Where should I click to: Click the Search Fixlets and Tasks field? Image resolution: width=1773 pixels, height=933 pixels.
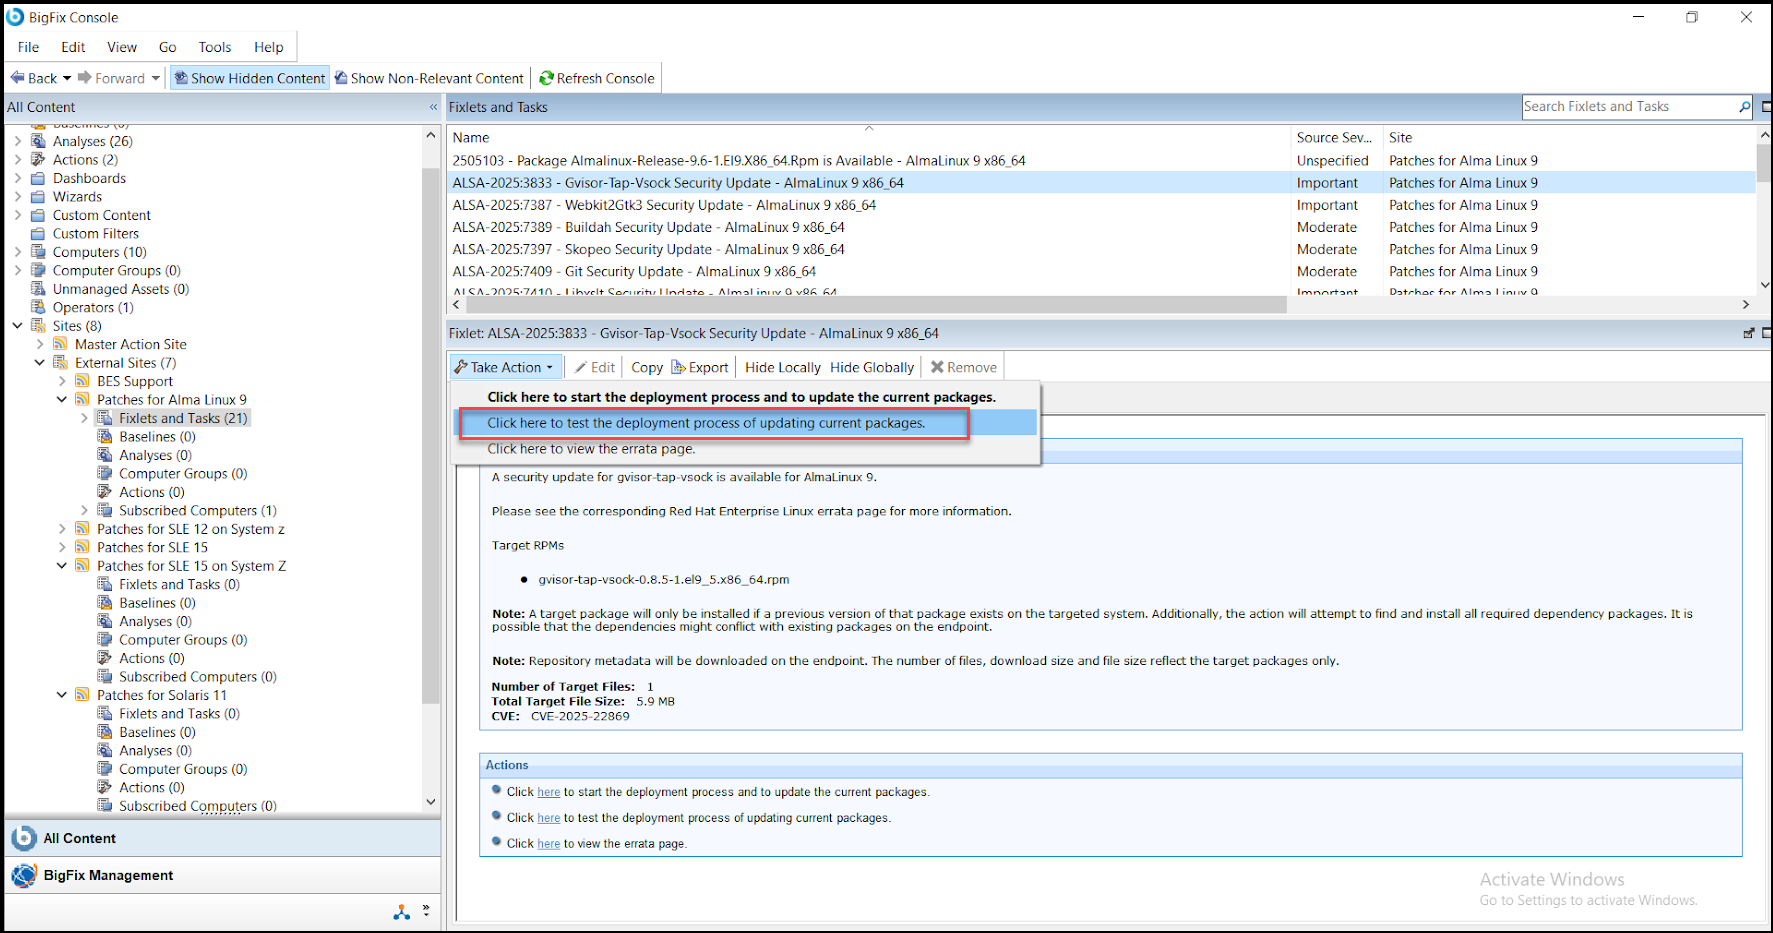[x=1628, y=107]
